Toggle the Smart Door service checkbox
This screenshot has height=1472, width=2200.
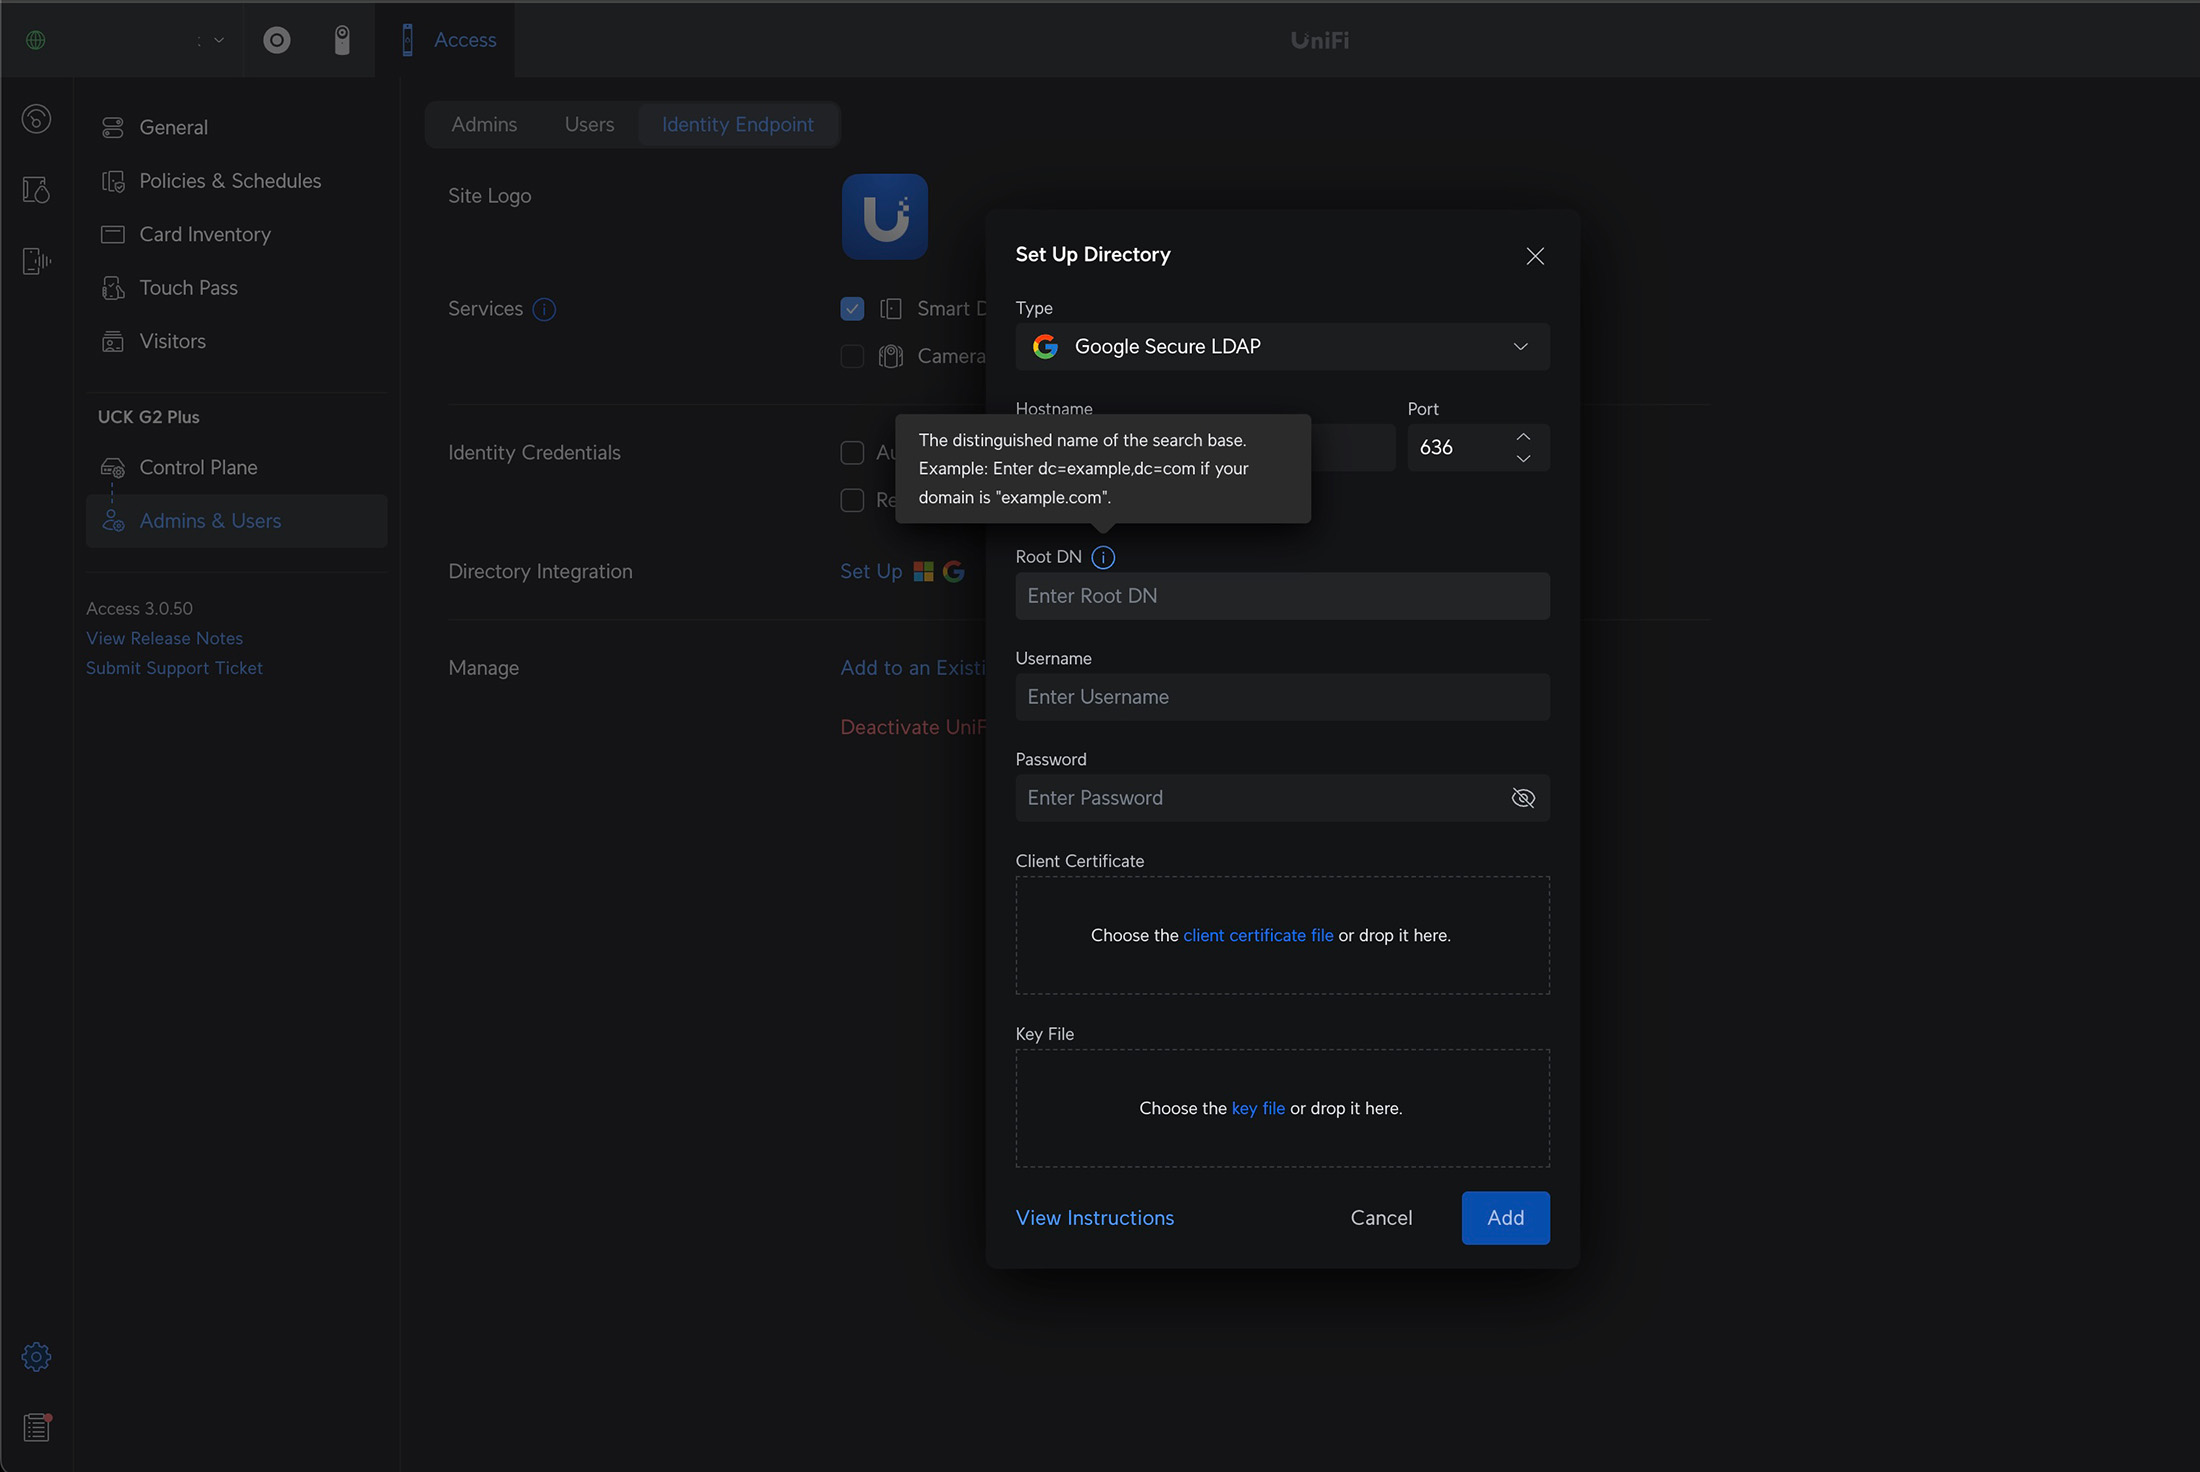(852, 309)
